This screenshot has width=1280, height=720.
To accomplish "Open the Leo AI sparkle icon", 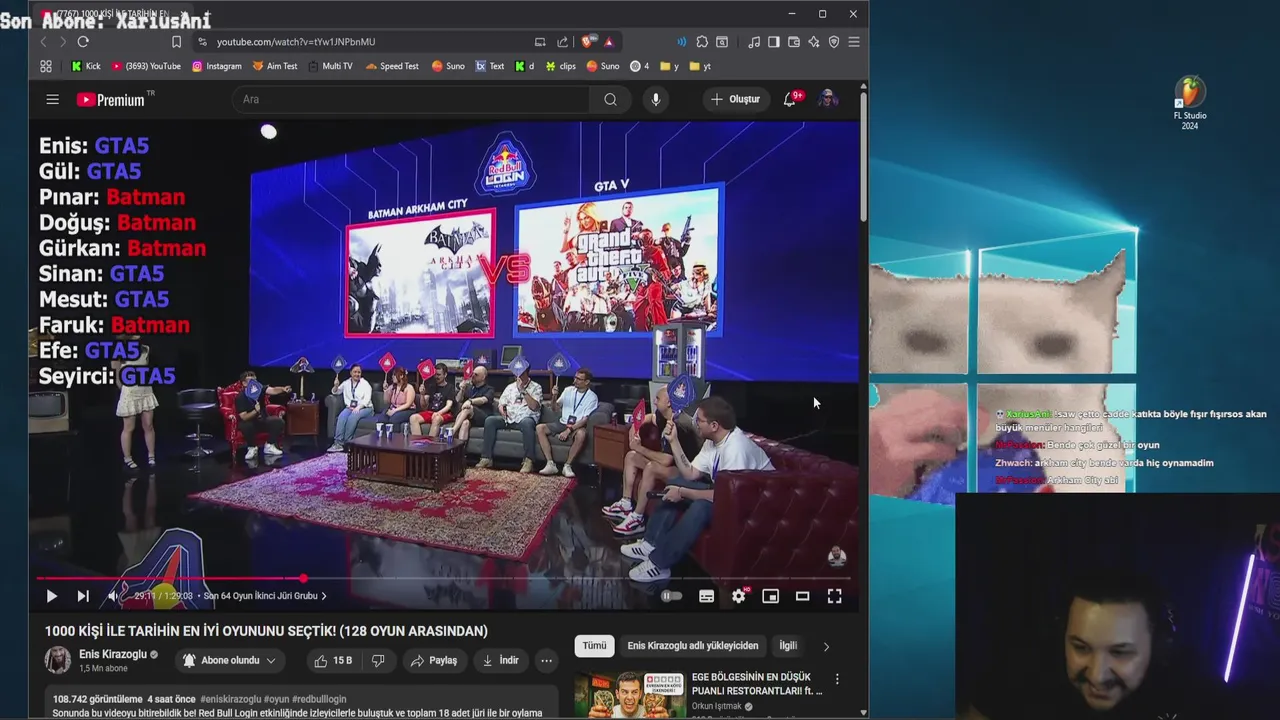I will [814, 42].
